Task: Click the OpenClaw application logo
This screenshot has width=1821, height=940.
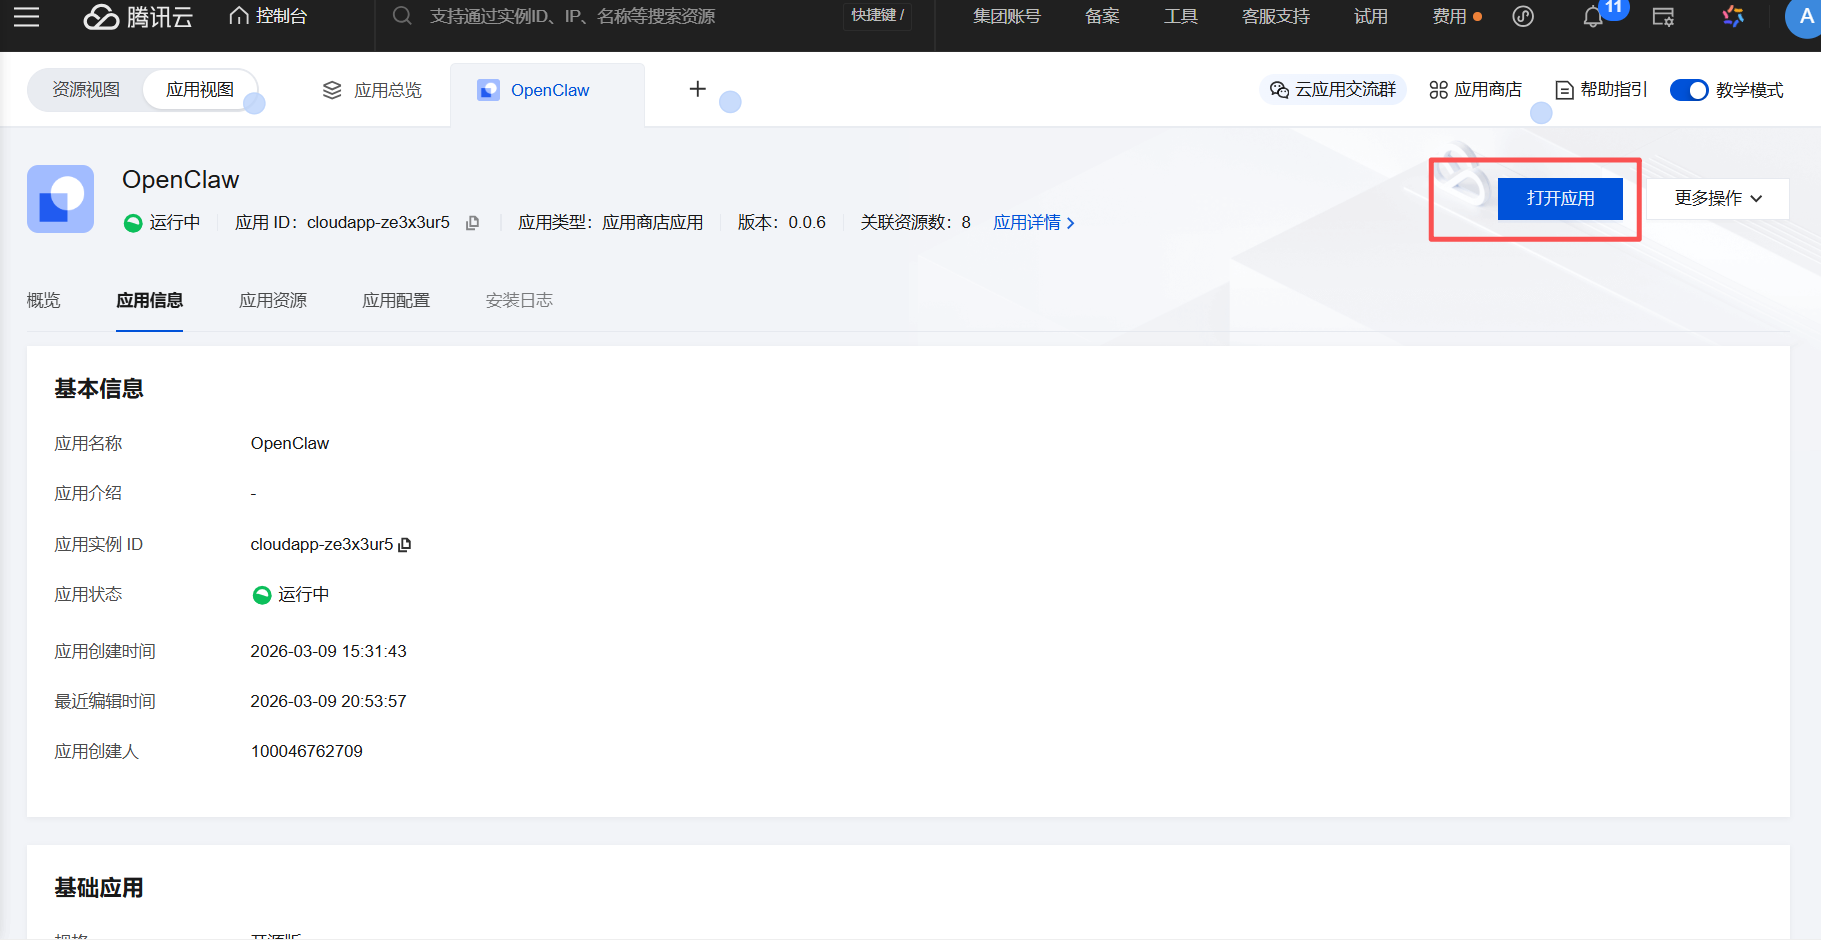Action: (x=60, y=199)
